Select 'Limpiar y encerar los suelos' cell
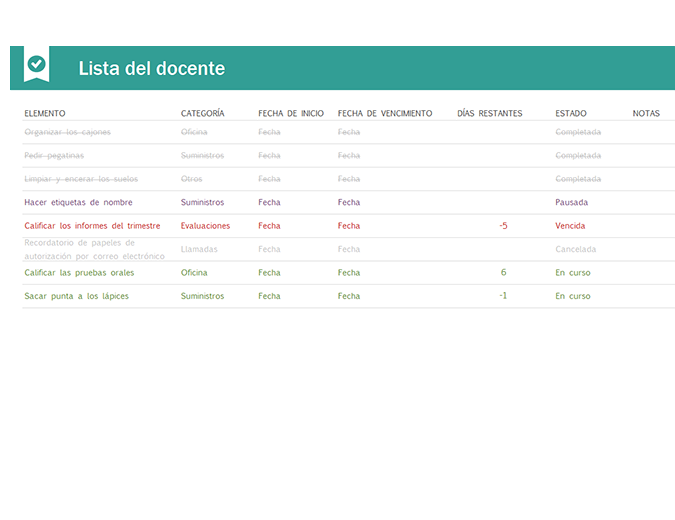Screen dimensions: 675x520 81,179
